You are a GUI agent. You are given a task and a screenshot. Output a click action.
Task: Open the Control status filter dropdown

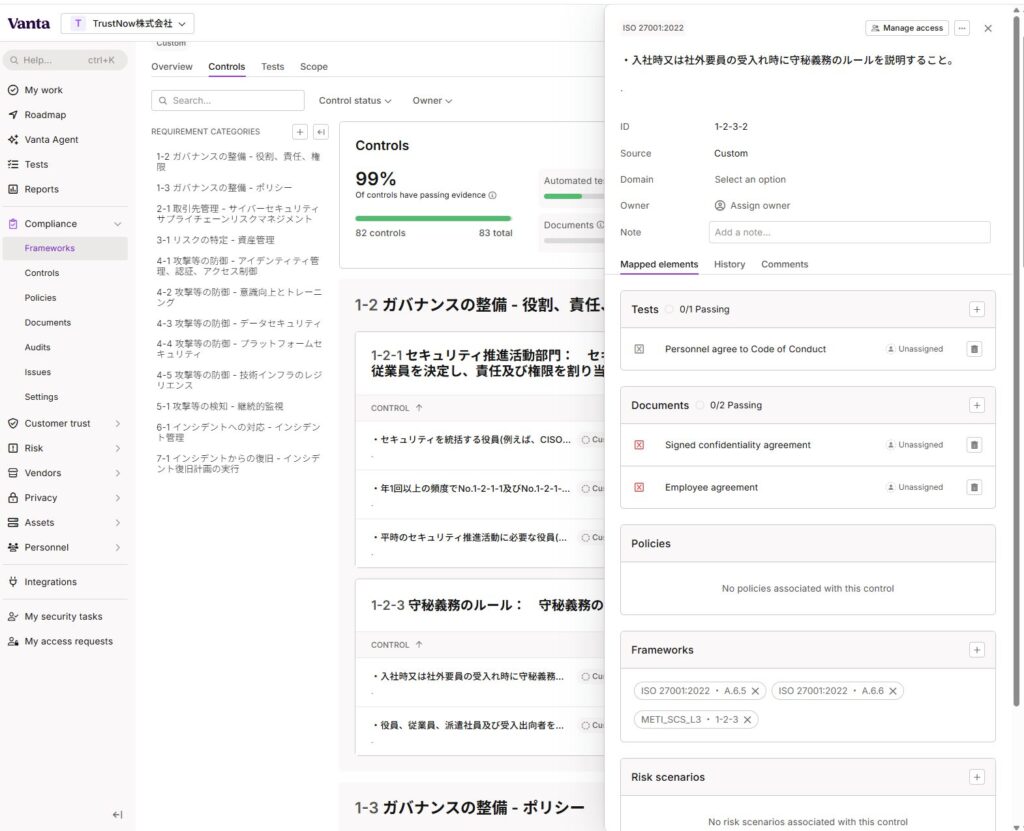[x=355, y=101]
